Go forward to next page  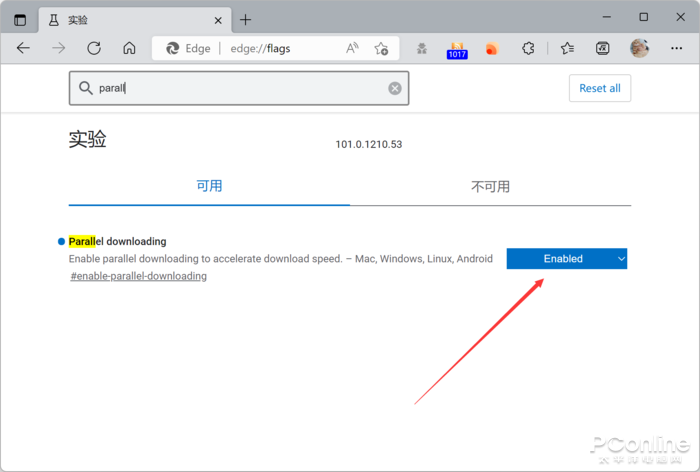click(x=58, y=48)
